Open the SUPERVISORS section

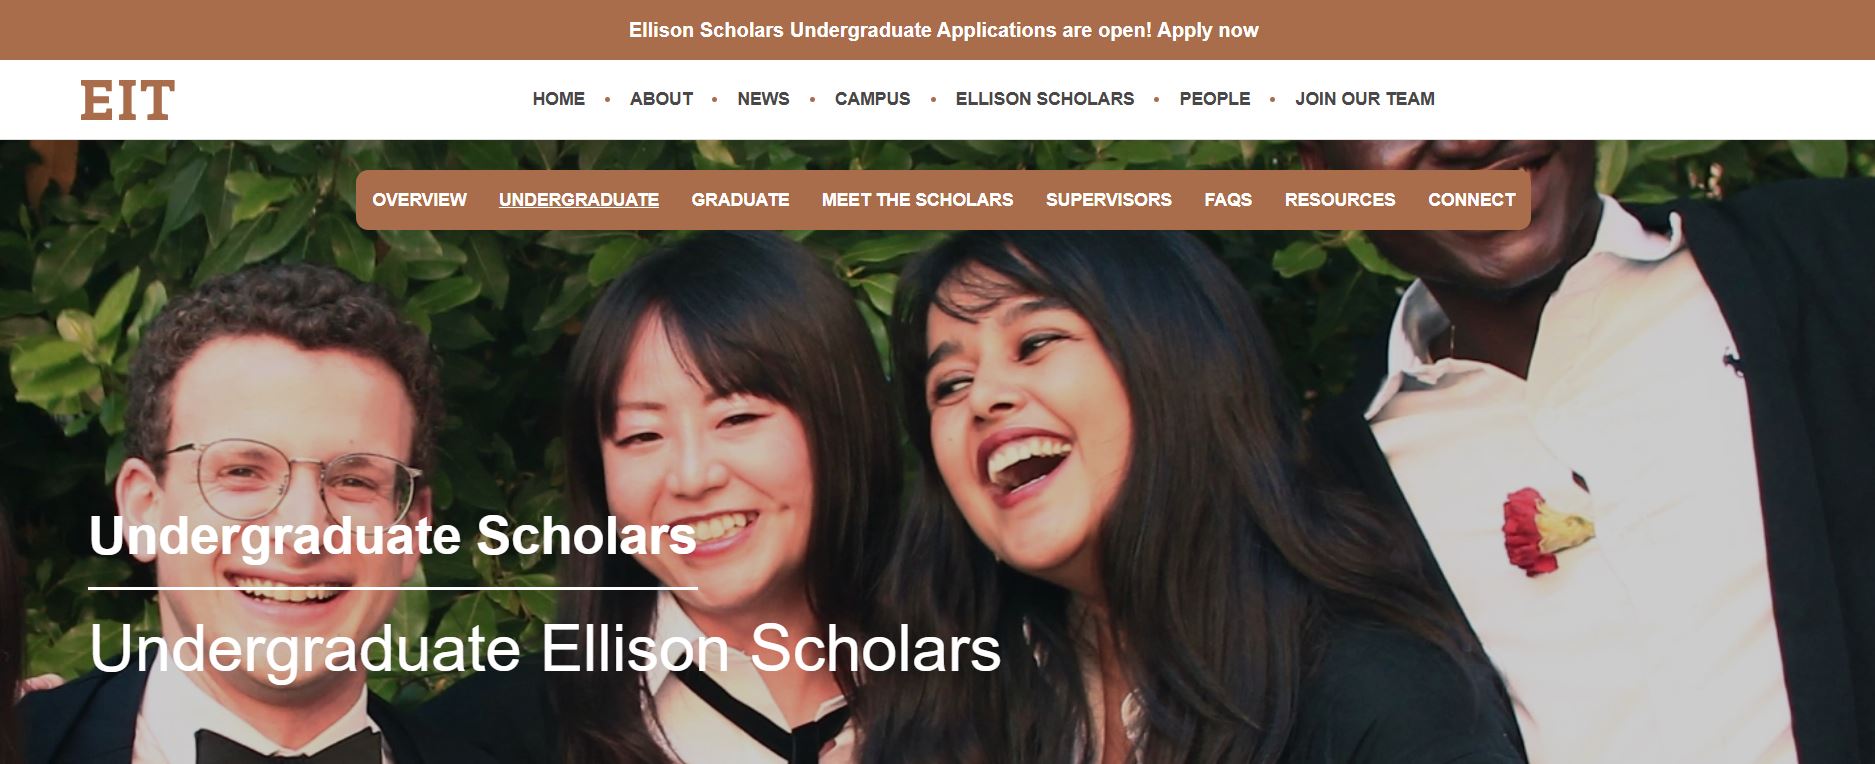(1108, 200)
